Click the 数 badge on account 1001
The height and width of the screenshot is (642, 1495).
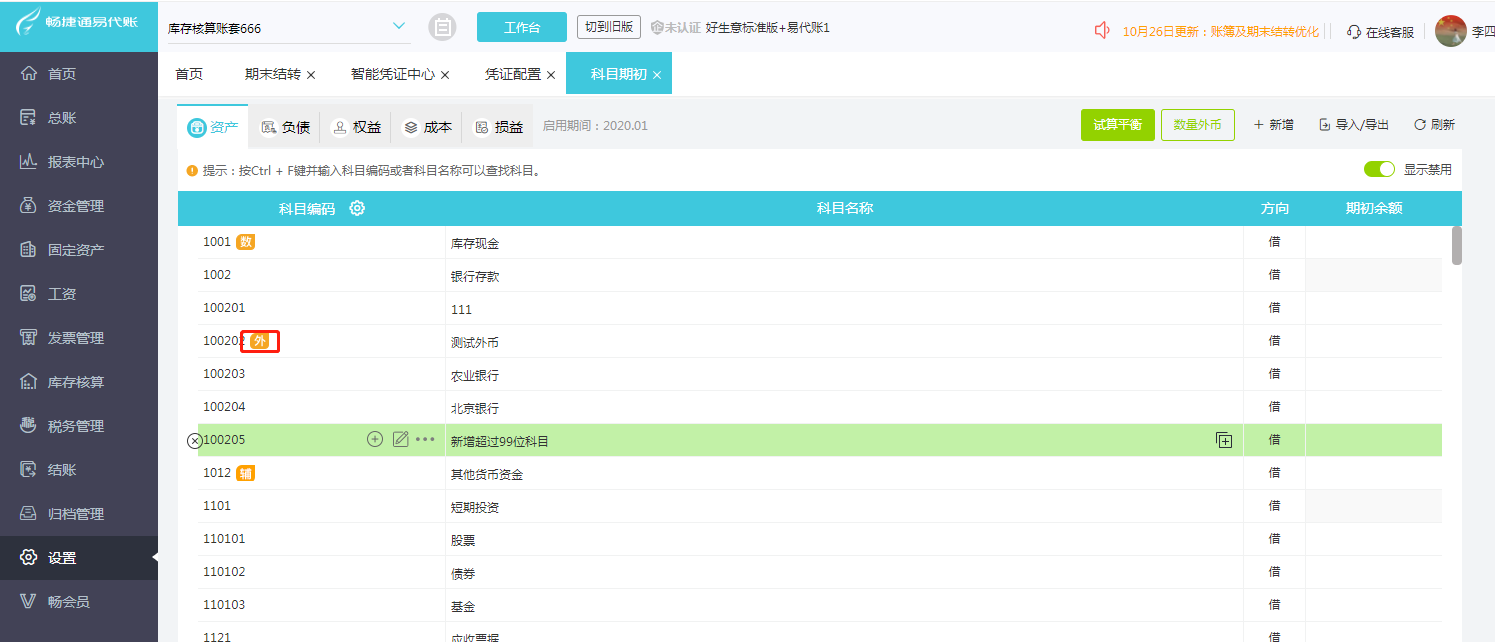246,242
